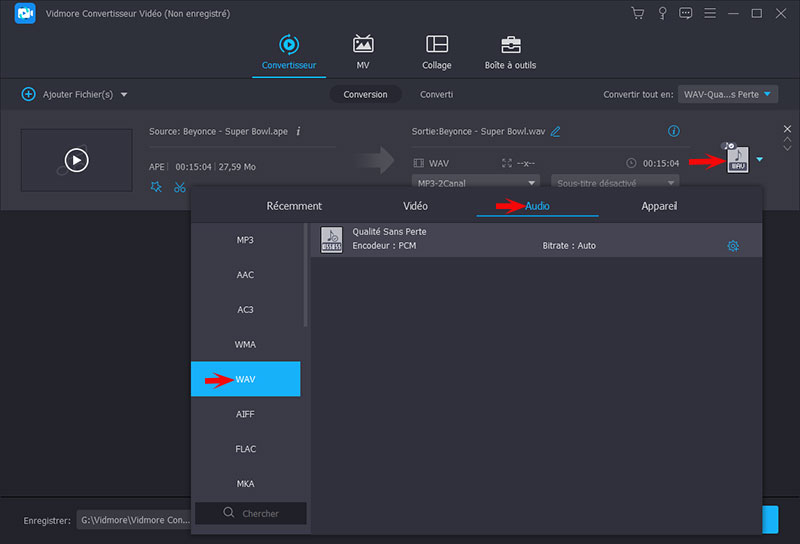Open the Appareil format tab
The width and height of the screenshot is (800, 544).
659,206
